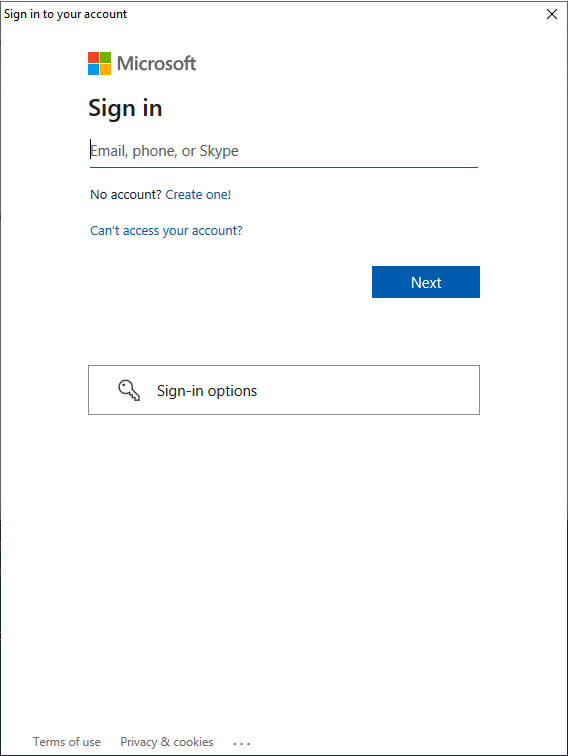Click the yellow square of the Microsoft logo

(x=106, y=70)
